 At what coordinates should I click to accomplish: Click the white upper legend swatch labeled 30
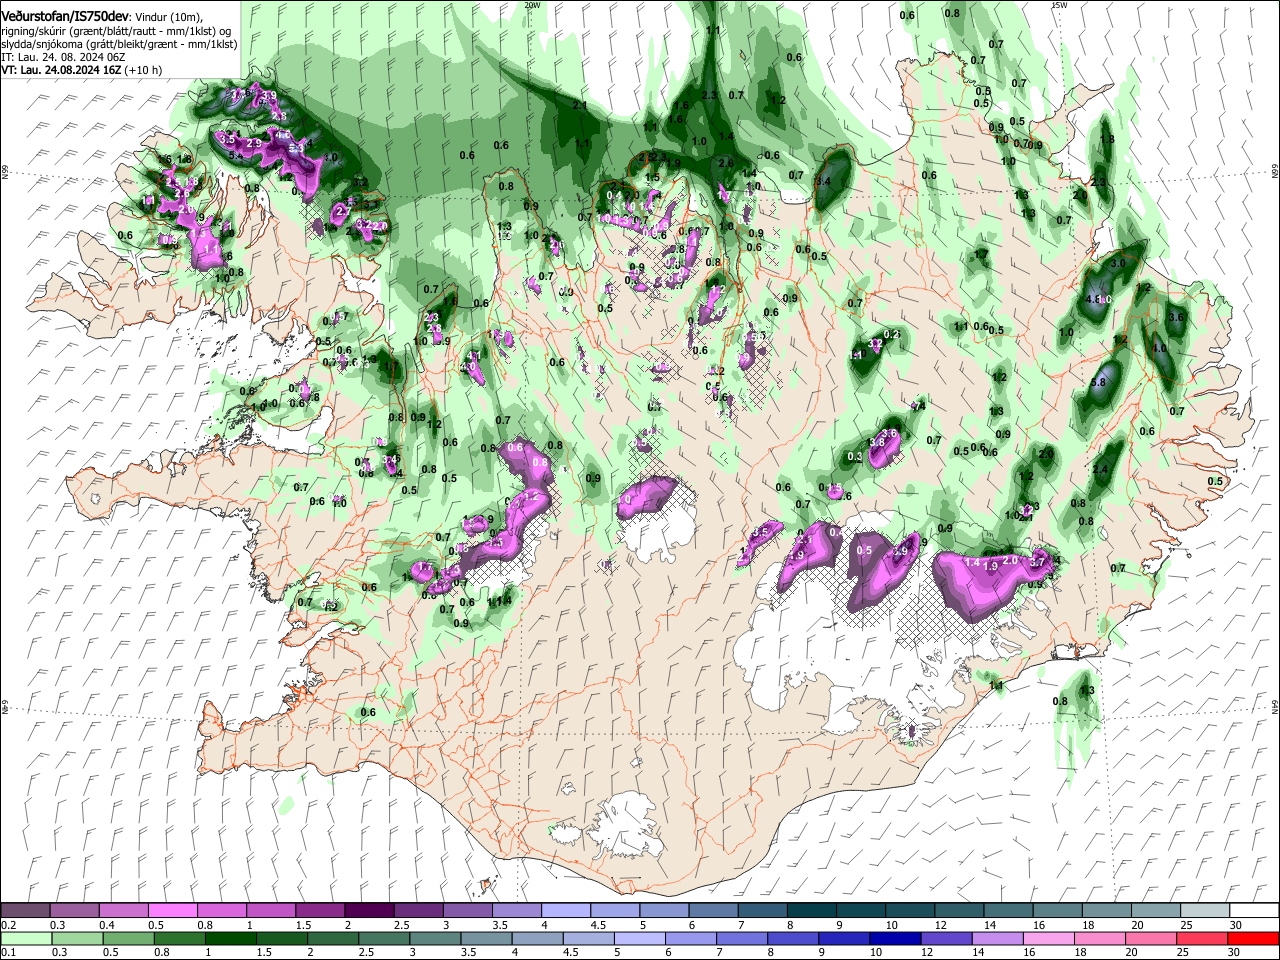click(x=1253, y=911)
